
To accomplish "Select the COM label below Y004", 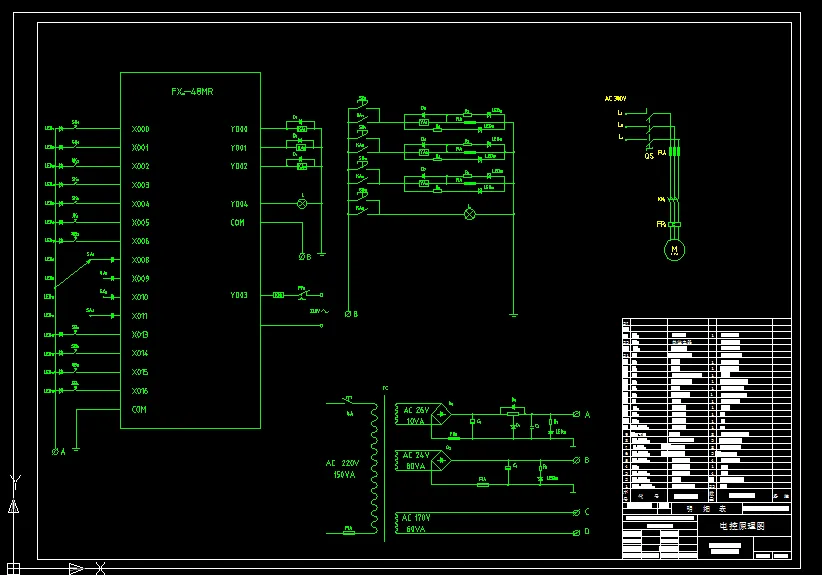I will click(237, 223).
